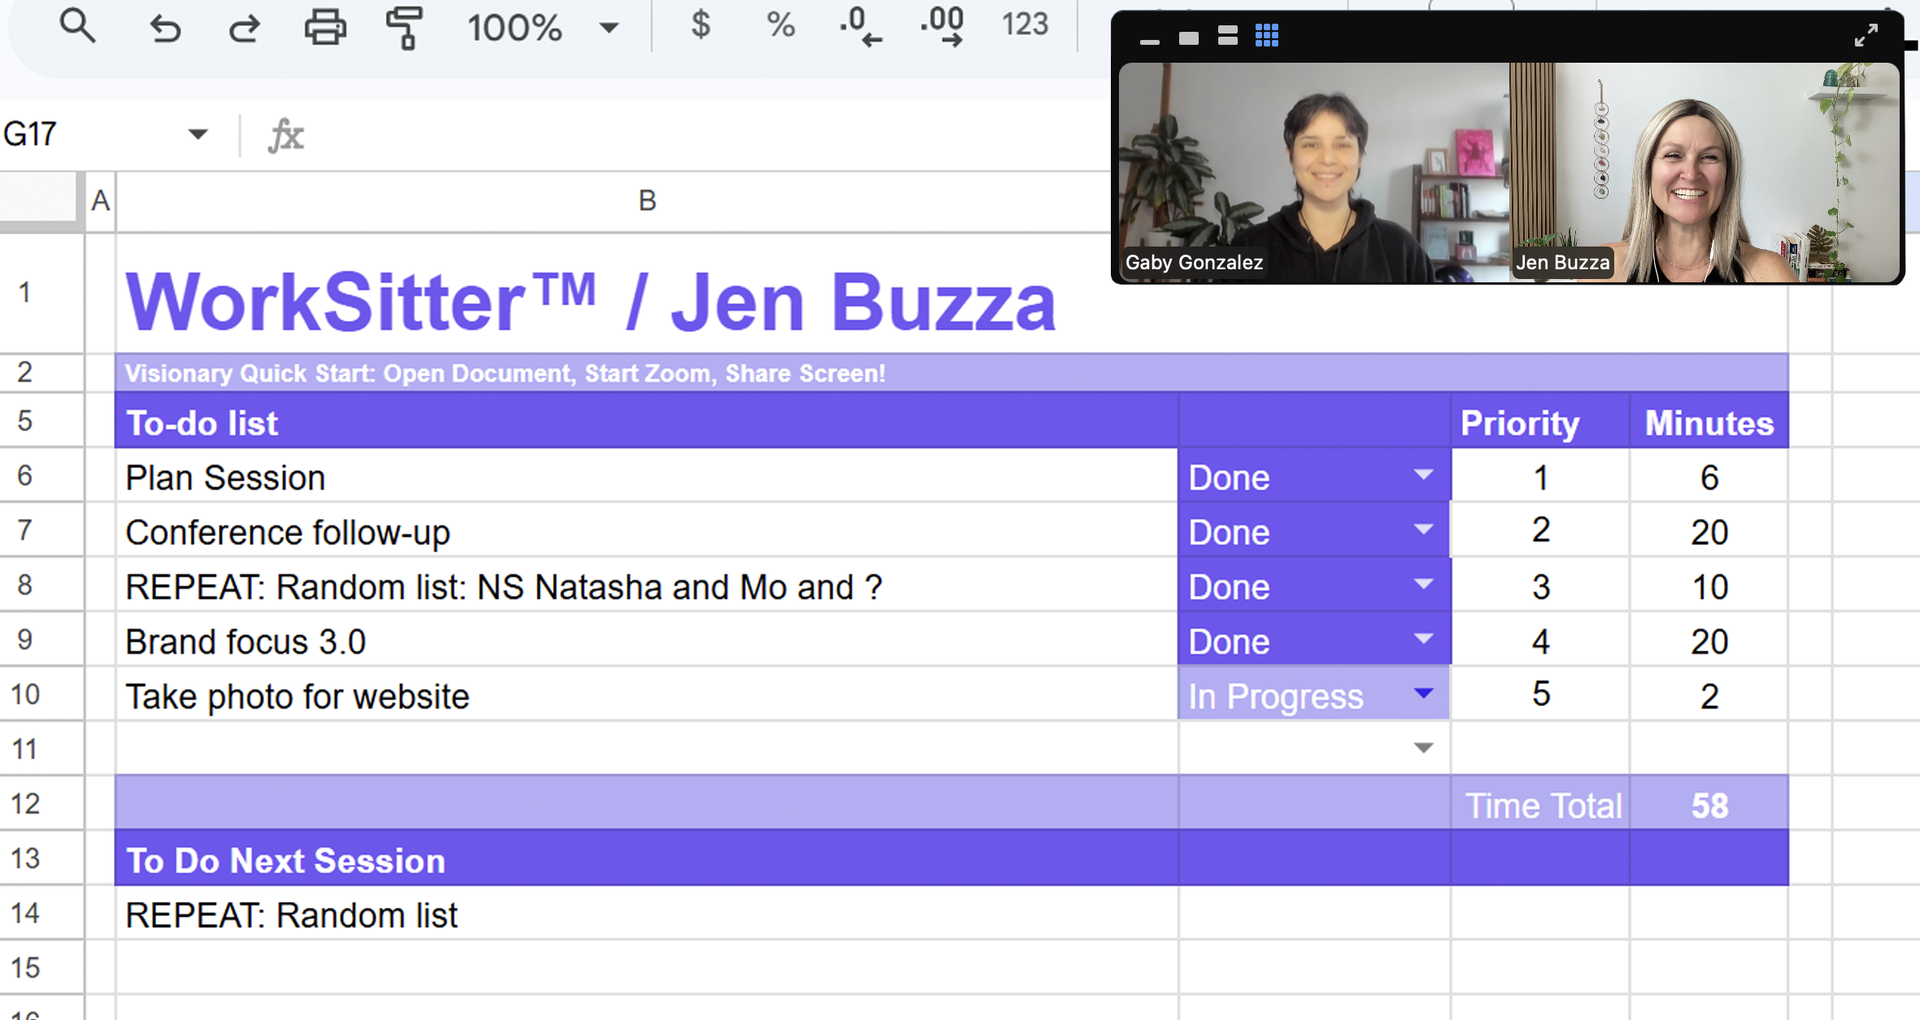The image size is (1920, 1020).
Task: Click the Print icon
Action: [x=325, y=27]
